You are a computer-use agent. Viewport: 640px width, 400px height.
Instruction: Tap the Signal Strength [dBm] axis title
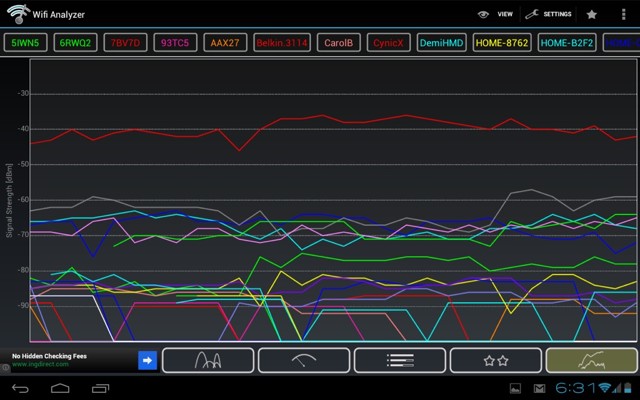pos(9,200)
